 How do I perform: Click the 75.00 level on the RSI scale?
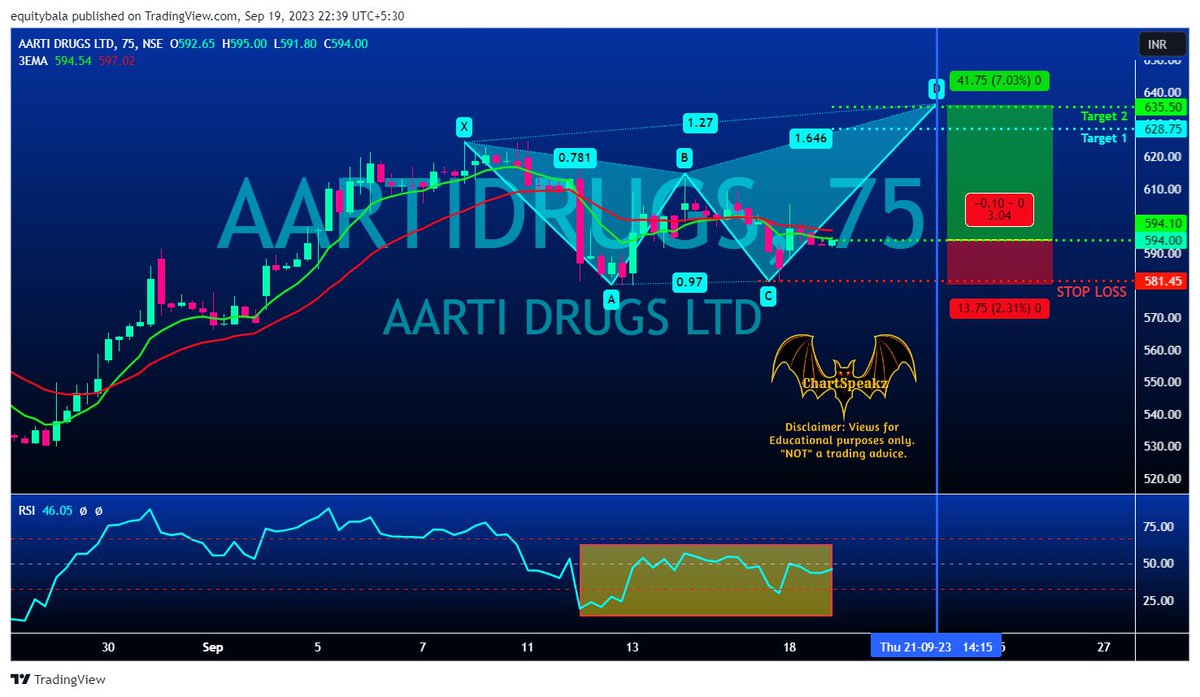pos(1157,527)
